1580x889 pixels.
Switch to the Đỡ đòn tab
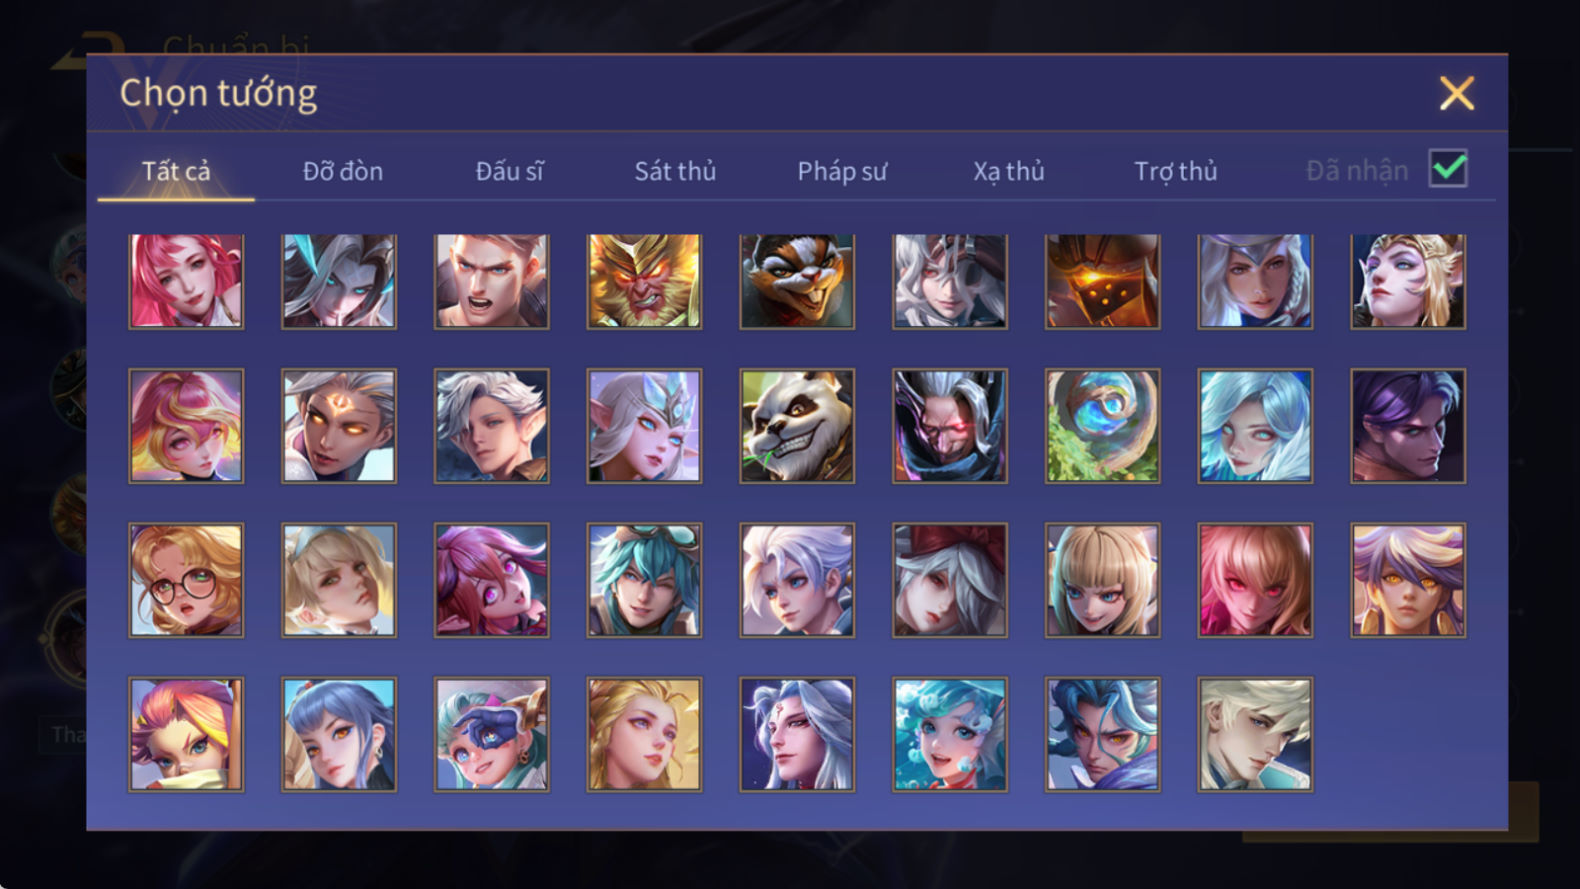[x=343, y=171]
